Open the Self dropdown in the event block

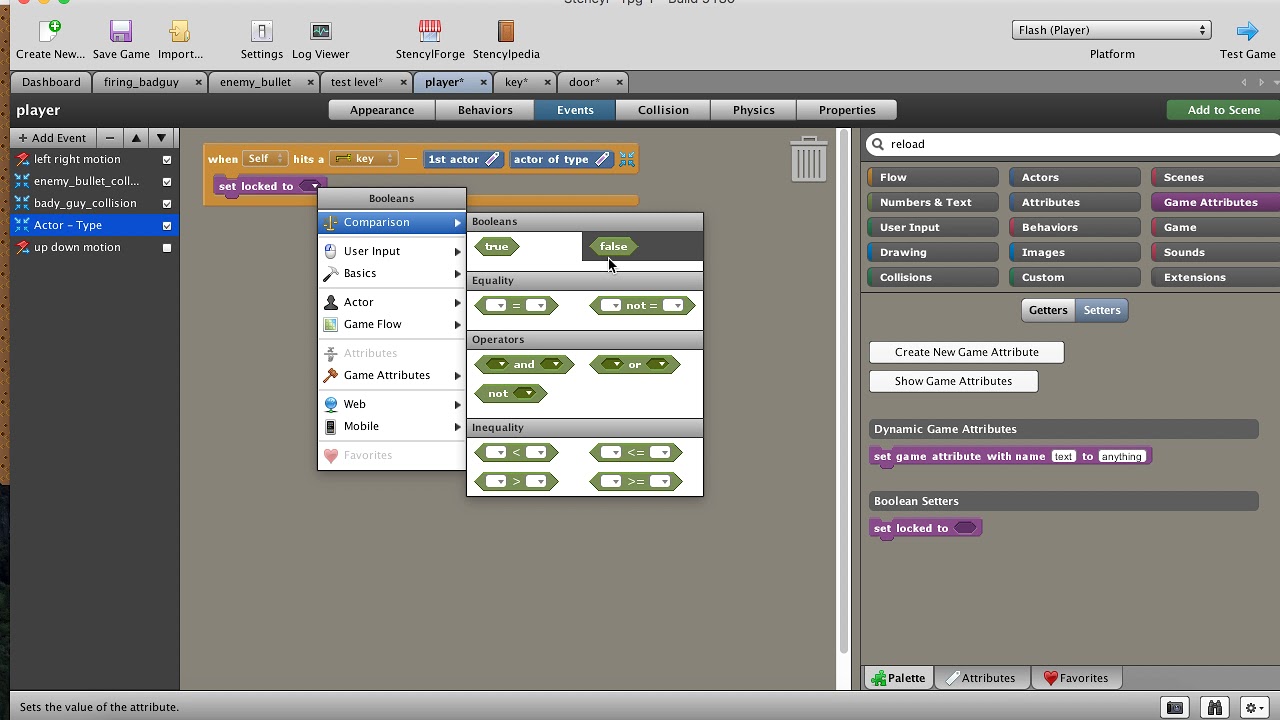(265, 159)
